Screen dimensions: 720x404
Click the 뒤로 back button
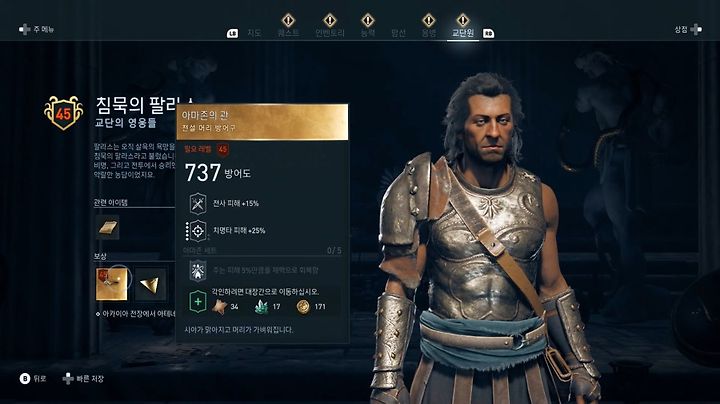33,378
